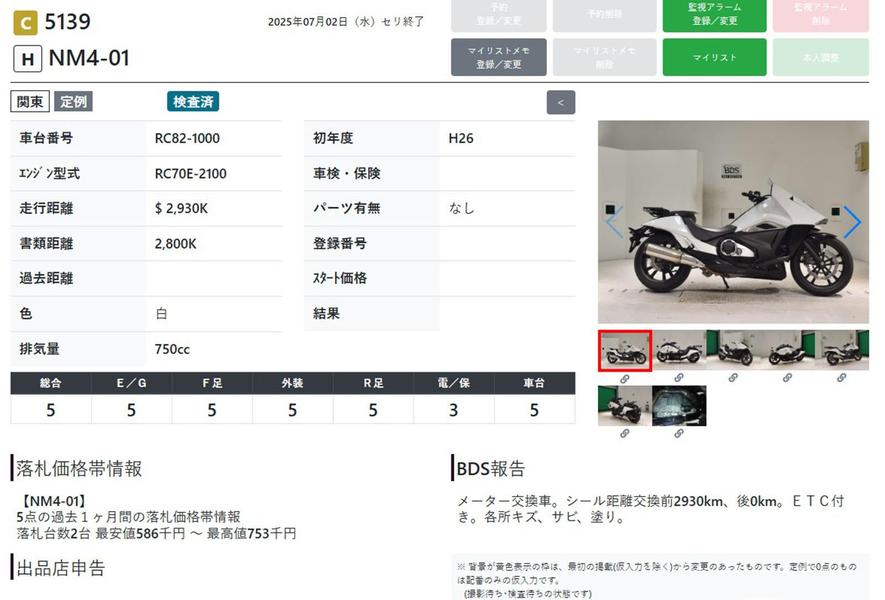
Task: Click the link icon under the second thumbnail
Action: coord(679,378)
